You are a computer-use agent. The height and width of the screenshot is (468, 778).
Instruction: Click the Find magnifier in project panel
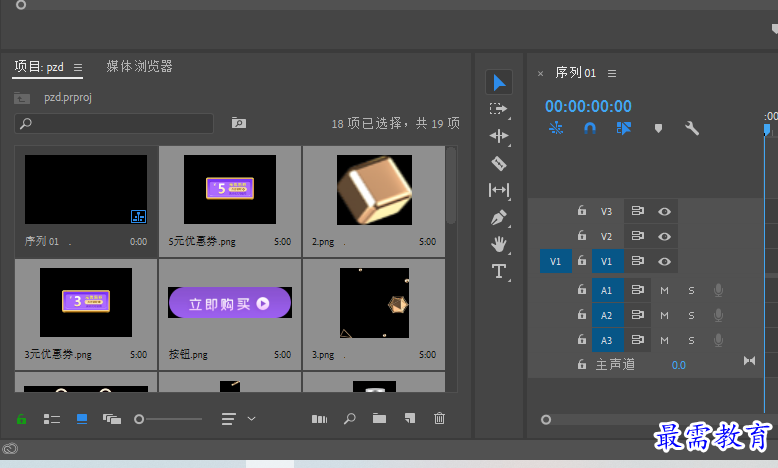click(x=350, y=419)
